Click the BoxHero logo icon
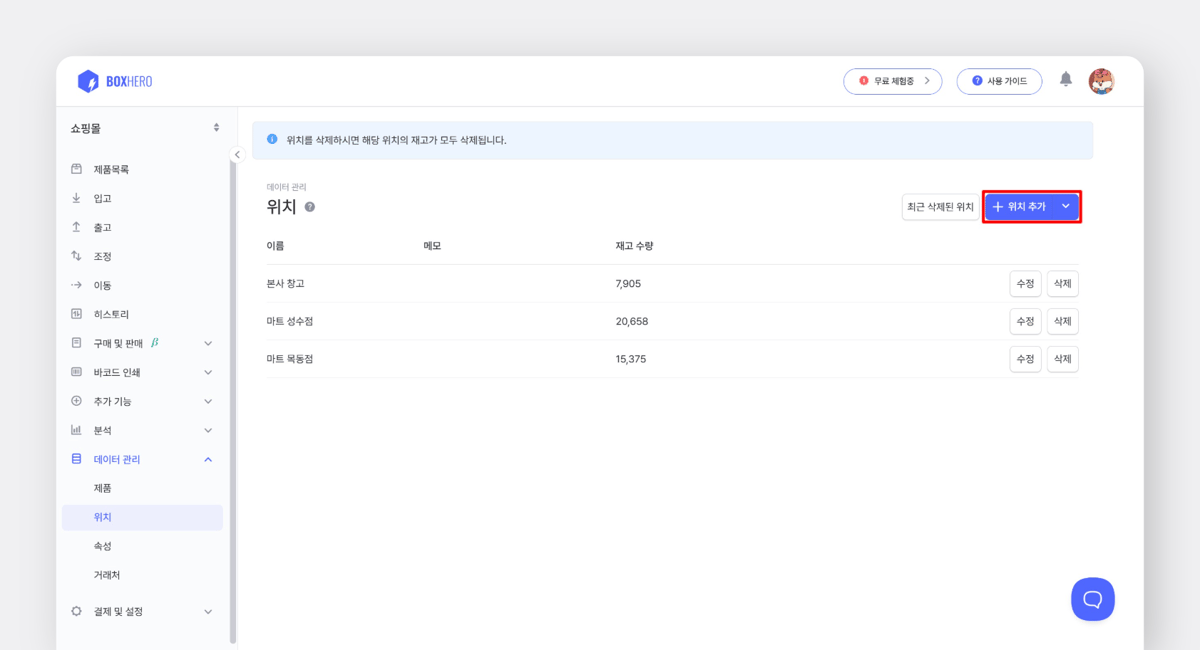The width and height of the screenshot is (1200, 650). tap(88, 81)
